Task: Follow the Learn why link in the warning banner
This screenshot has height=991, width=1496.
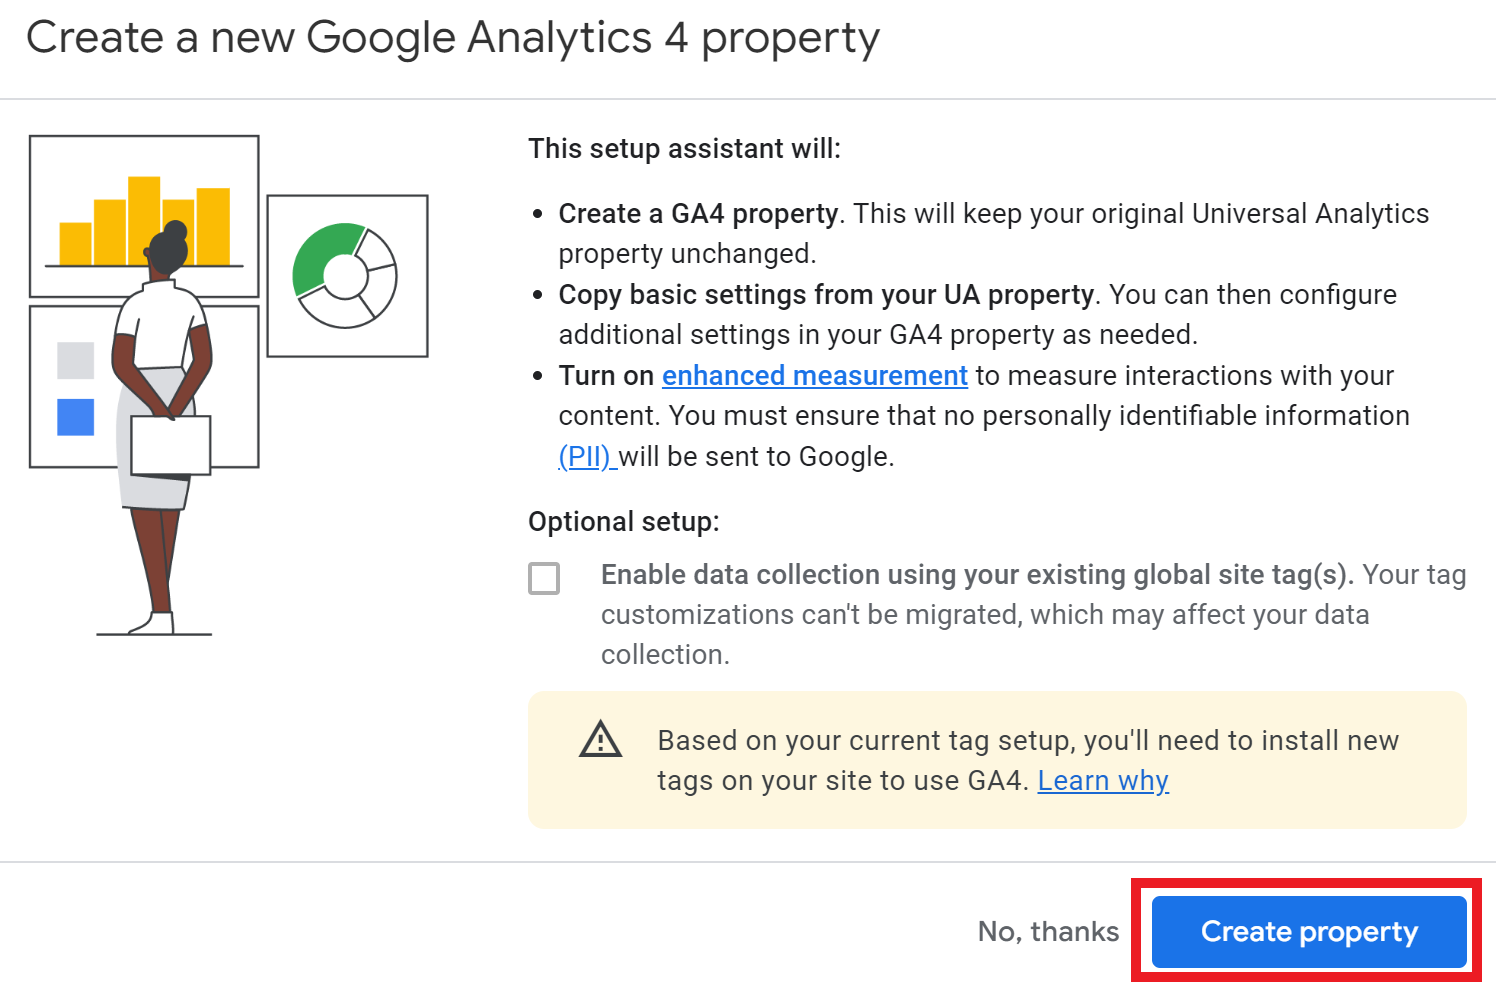Action: click(1102, 780)
